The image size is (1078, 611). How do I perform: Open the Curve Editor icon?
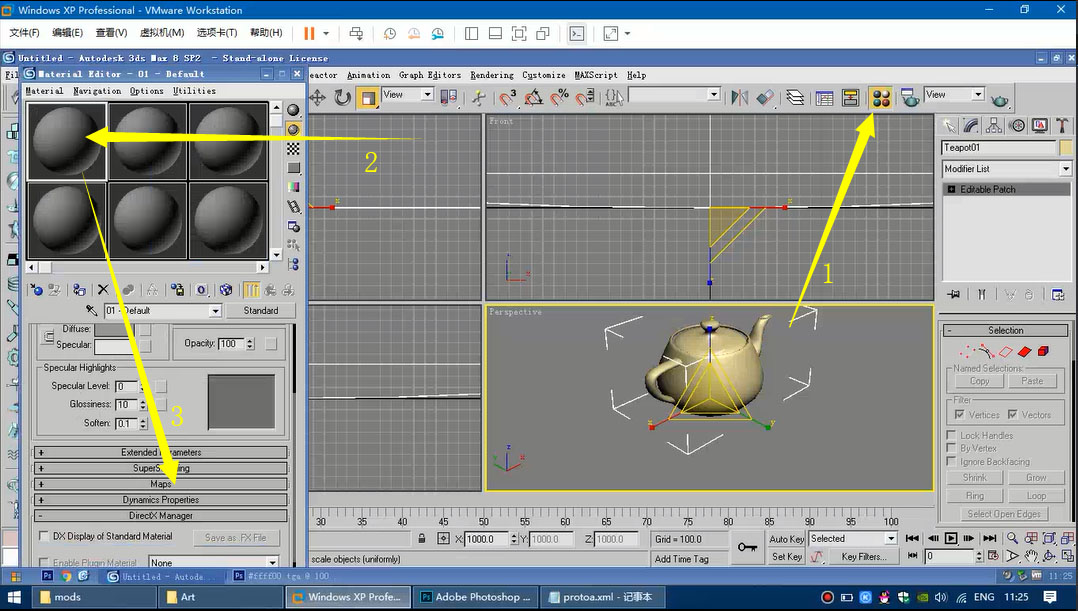coord(824,98)
